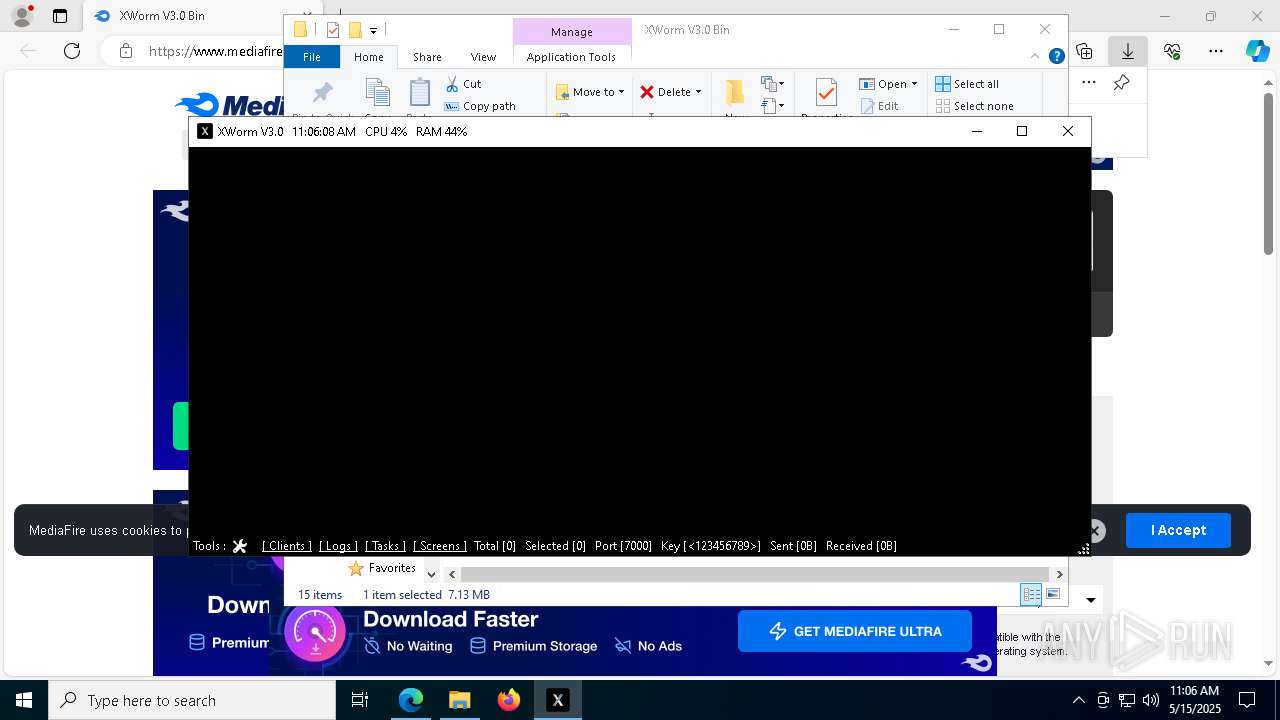Viewport: 1280px width, 720px height.
Task: Collapse the Explorer ribbon with chevron
Action: [x=1035, y=57]
